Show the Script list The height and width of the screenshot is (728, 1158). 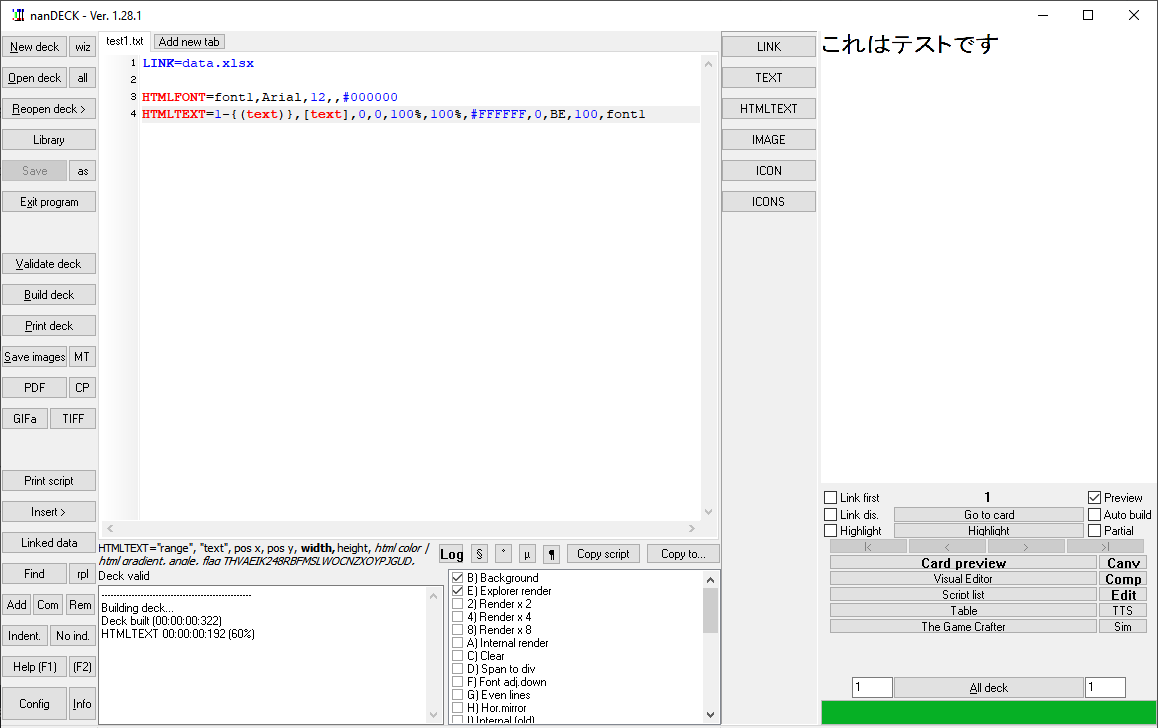click(963, 594)
